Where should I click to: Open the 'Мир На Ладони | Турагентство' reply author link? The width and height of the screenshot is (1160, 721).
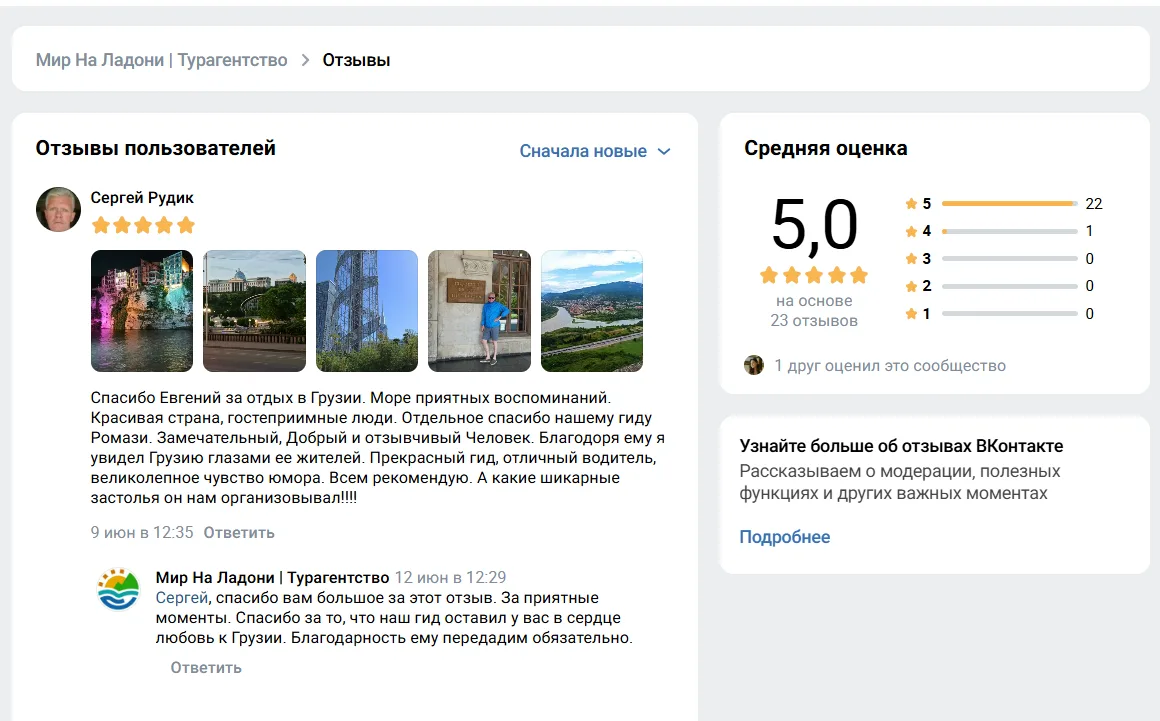pyautogui.click(x=272, y=578)
